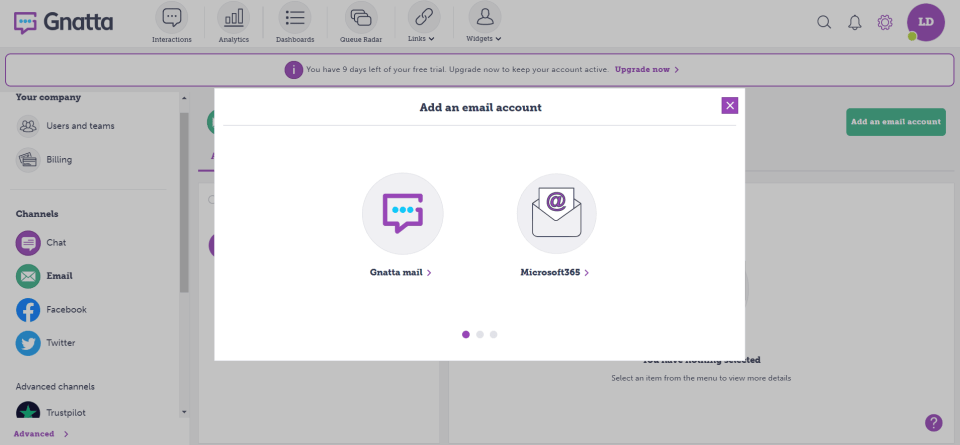Open Billing in sidebar

click(x=59, y=160)
